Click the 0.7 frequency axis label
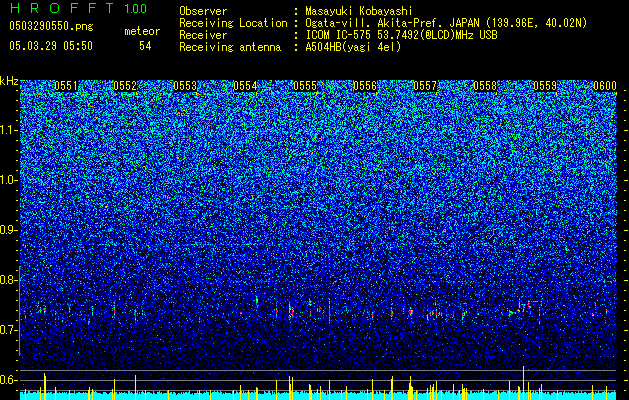 [9, 330]
